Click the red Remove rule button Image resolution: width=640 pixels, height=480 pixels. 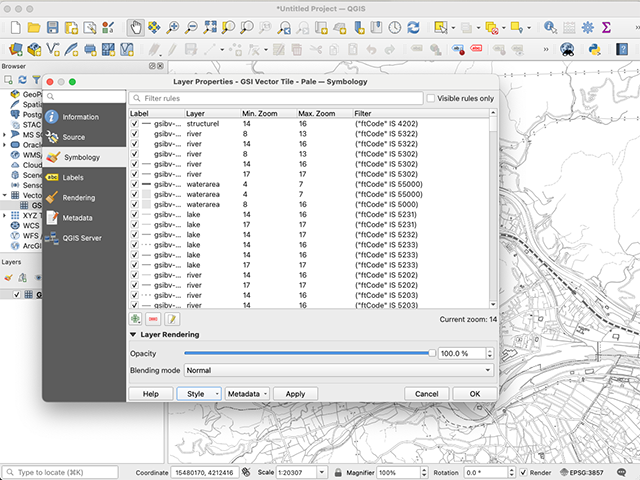(x=154, y=318)
